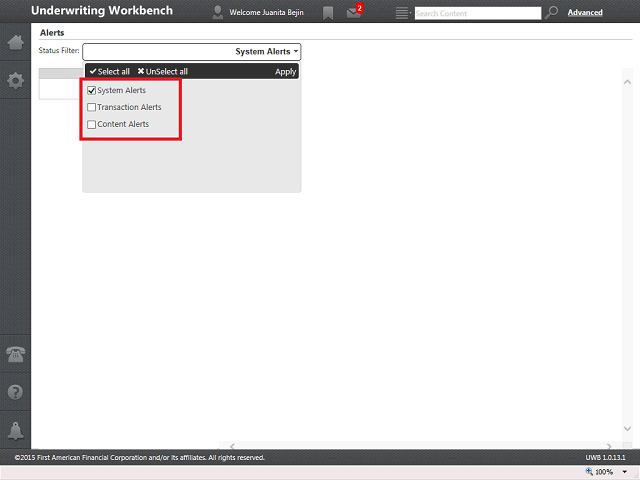Choose Select all in the filter list

(110, 71)
